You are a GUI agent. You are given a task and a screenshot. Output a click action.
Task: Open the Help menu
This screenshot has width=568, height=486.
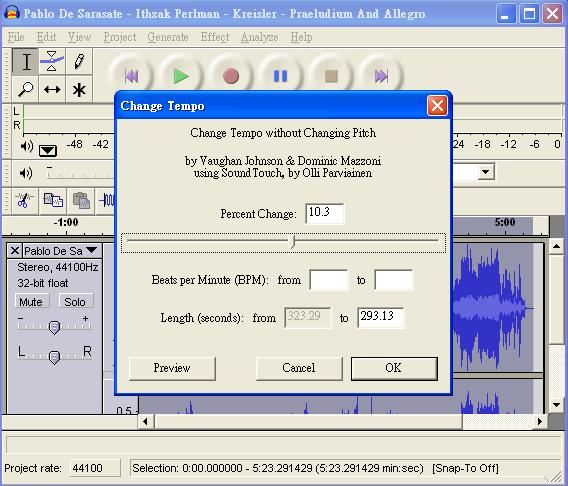click(x=301, y=37)
